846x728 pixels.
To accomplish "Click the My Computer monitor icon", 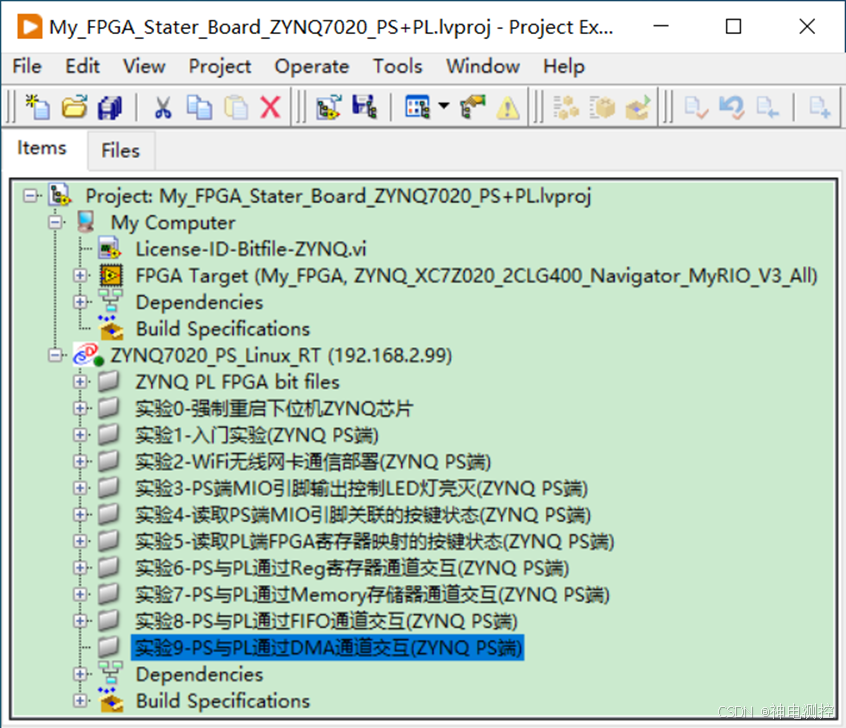I will 86,222.
